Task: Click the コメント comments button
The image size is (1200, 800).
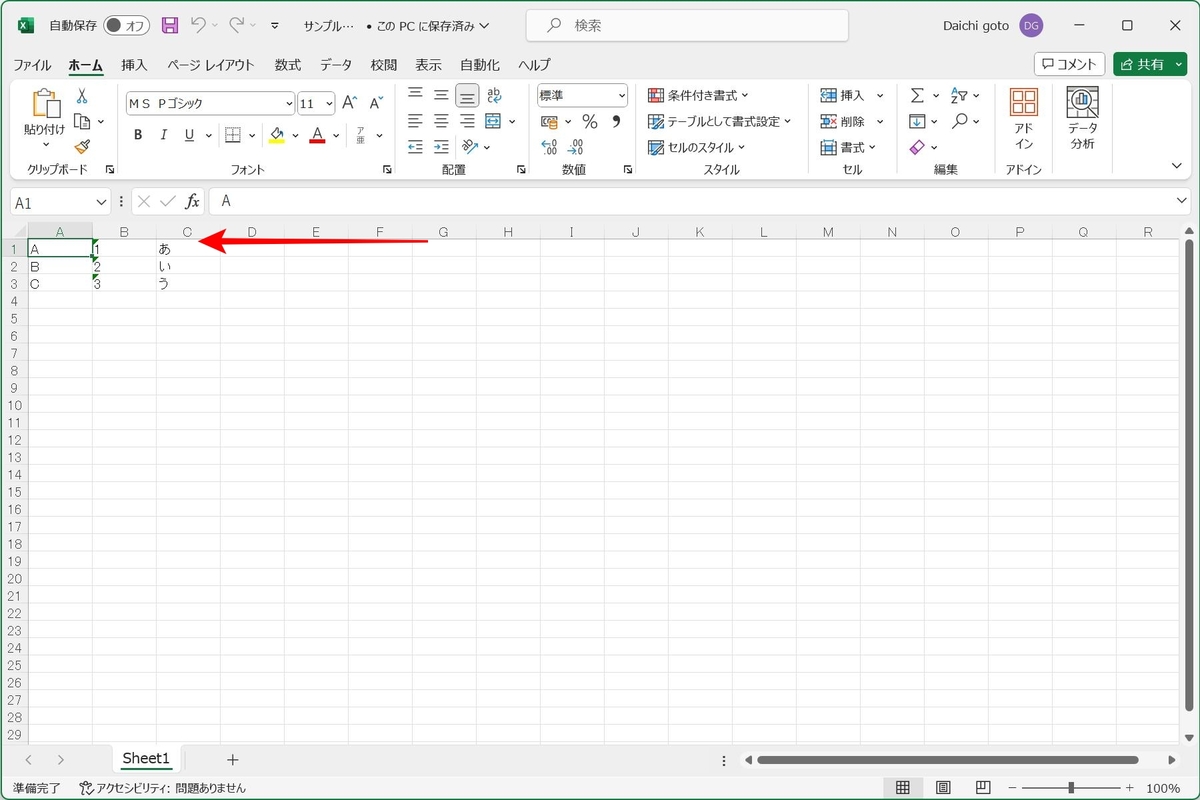Action: tap(1069, 64)
